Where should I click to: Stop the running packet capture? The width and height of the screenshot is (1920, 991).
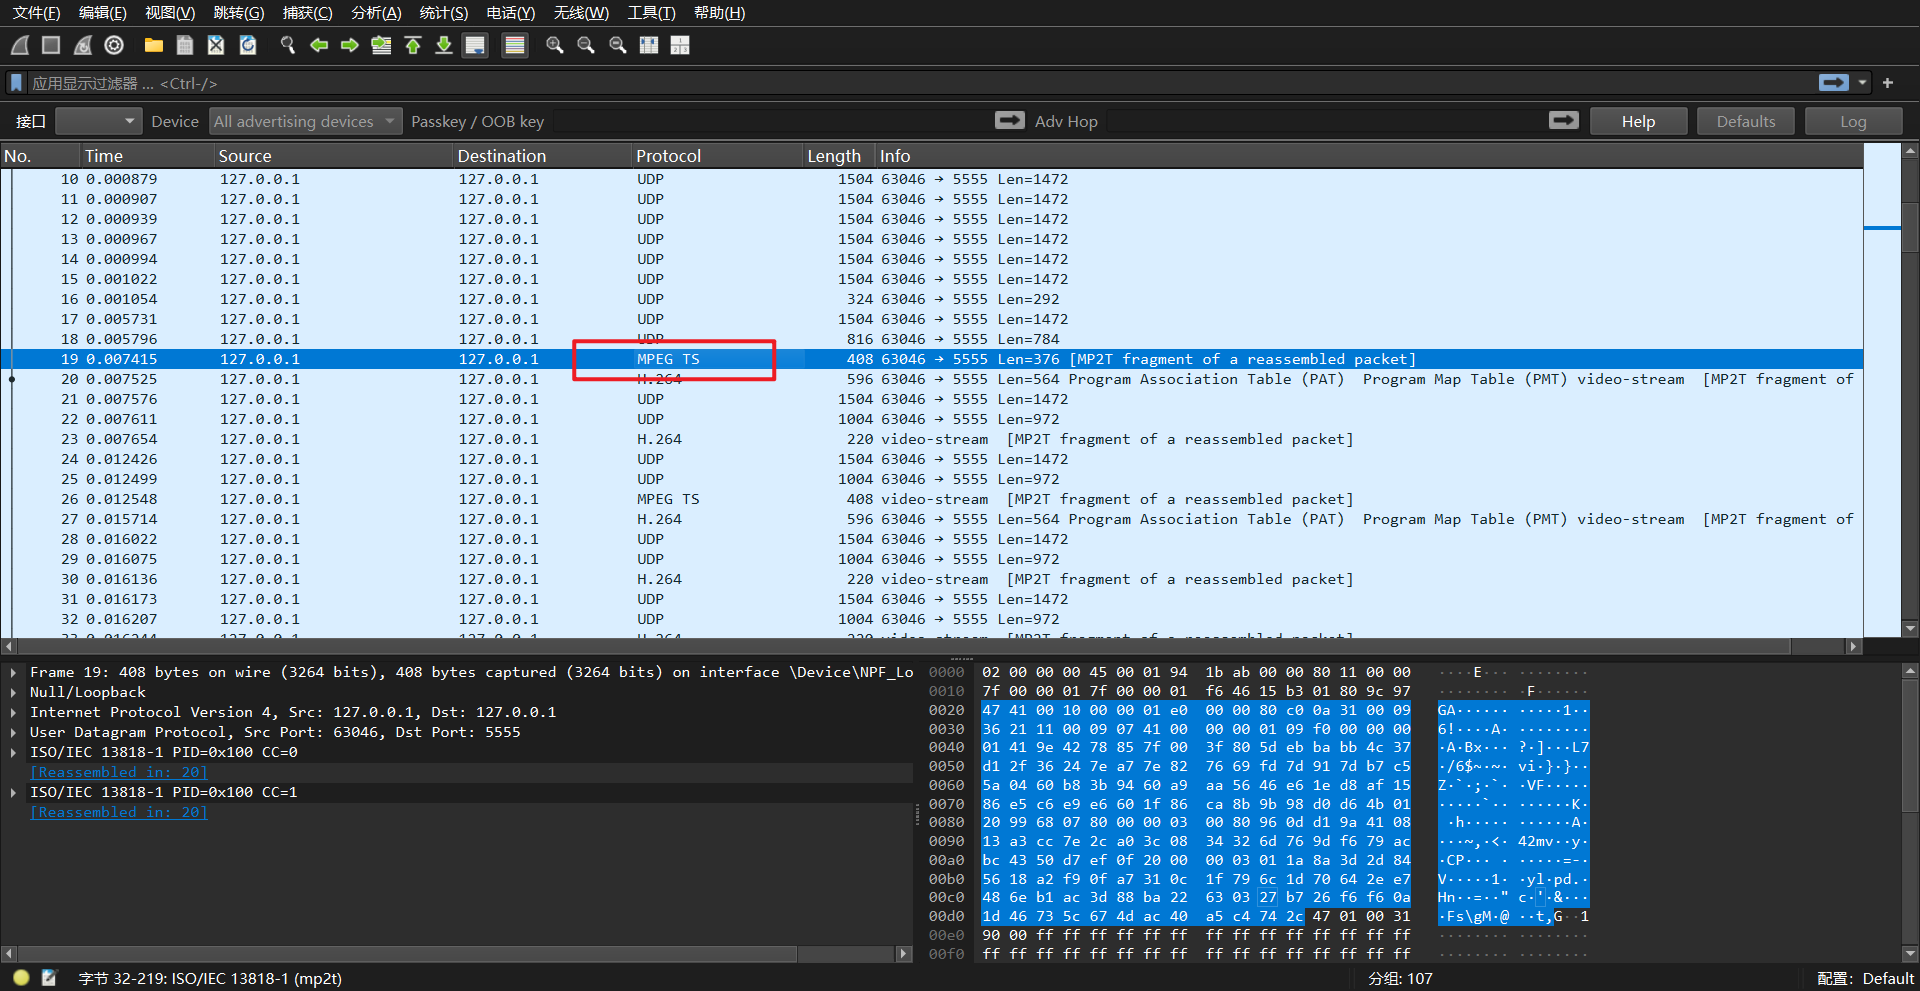(x=51, y=45)
